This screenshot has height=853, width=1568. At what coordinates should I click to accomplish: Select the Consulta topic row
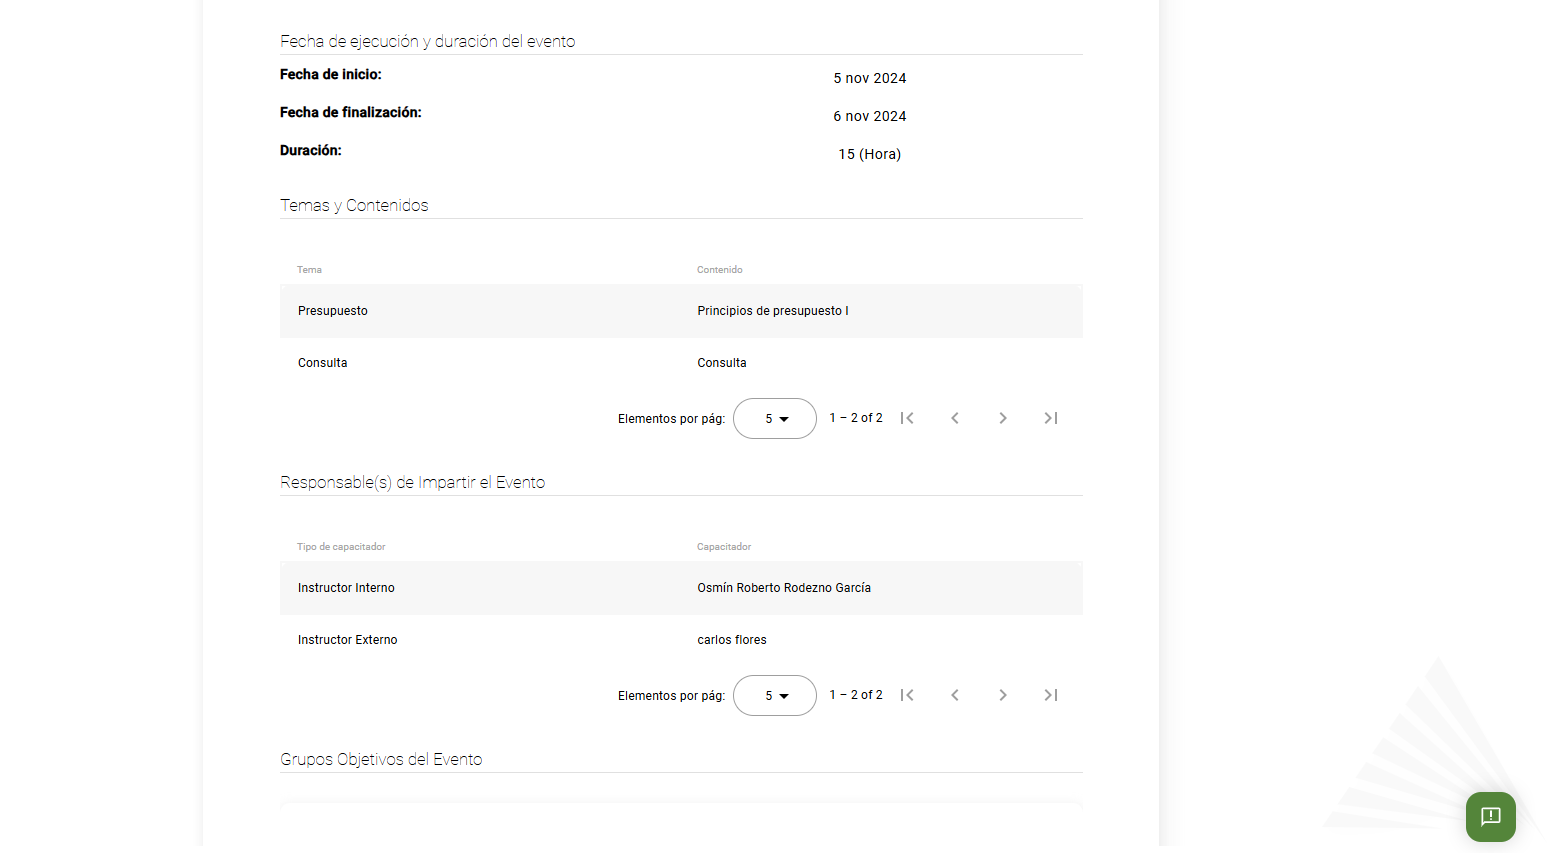(322, 362)
